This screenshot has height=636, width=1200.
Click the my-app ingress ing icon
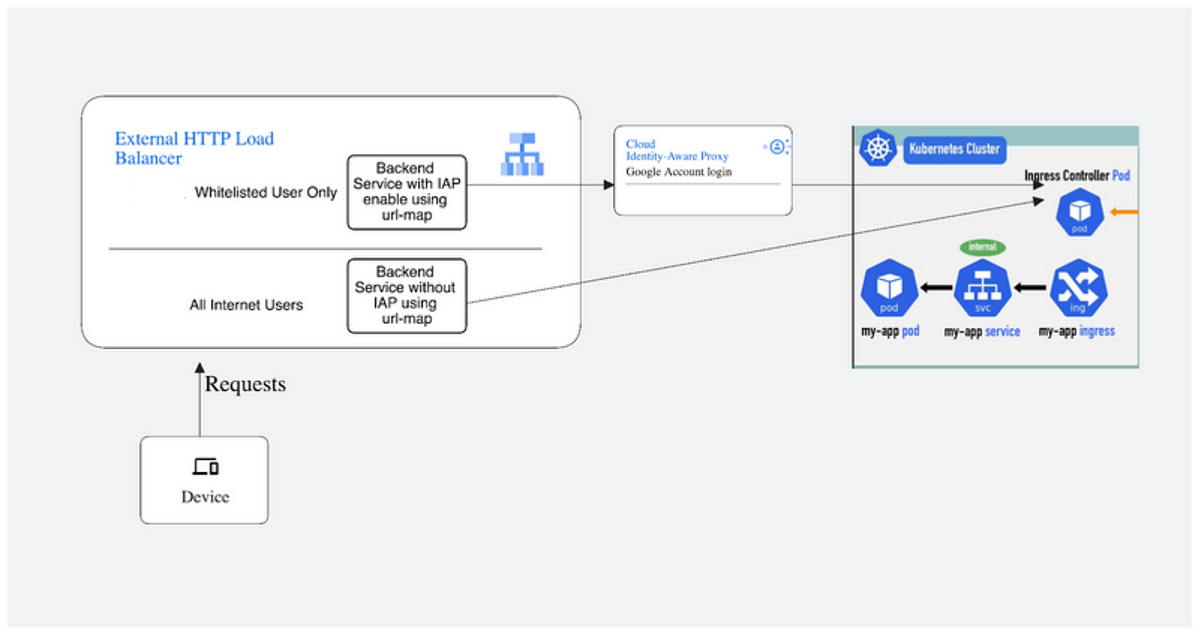[1077, 288]
